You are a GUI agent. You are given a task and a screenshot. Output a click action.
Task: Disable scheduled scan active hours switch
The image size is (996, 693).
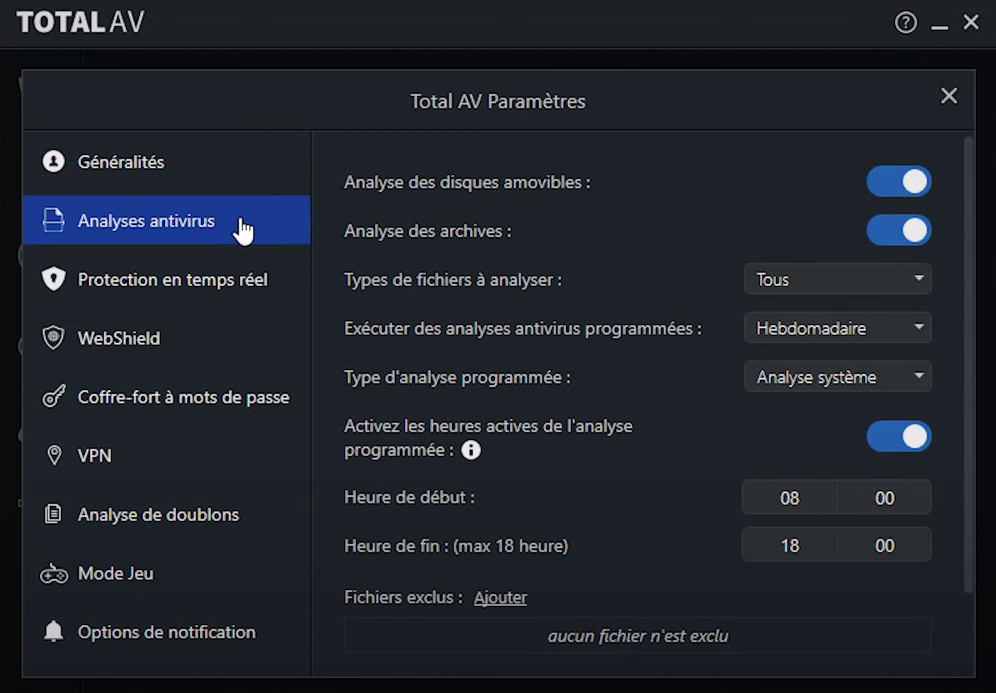coord(899,437)
